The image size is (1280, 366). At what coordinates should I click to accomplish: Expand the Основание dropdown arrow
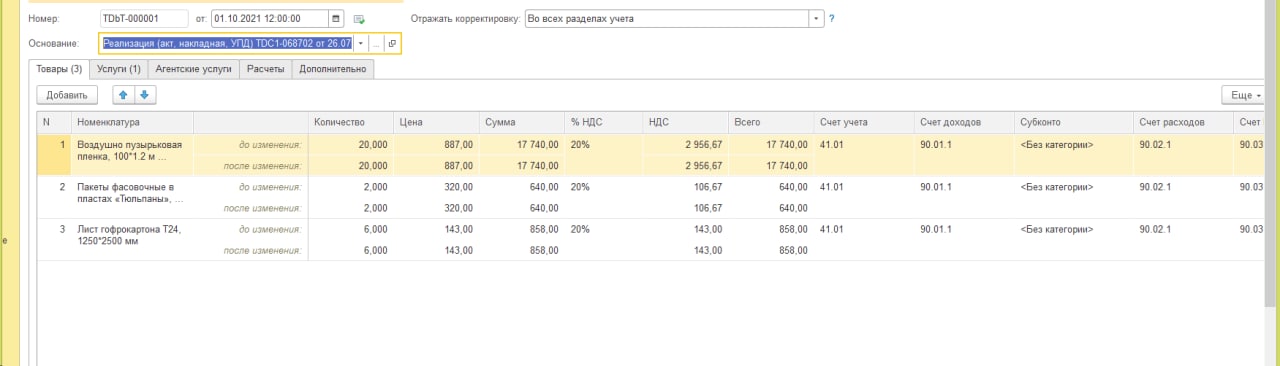click(360, 44)
